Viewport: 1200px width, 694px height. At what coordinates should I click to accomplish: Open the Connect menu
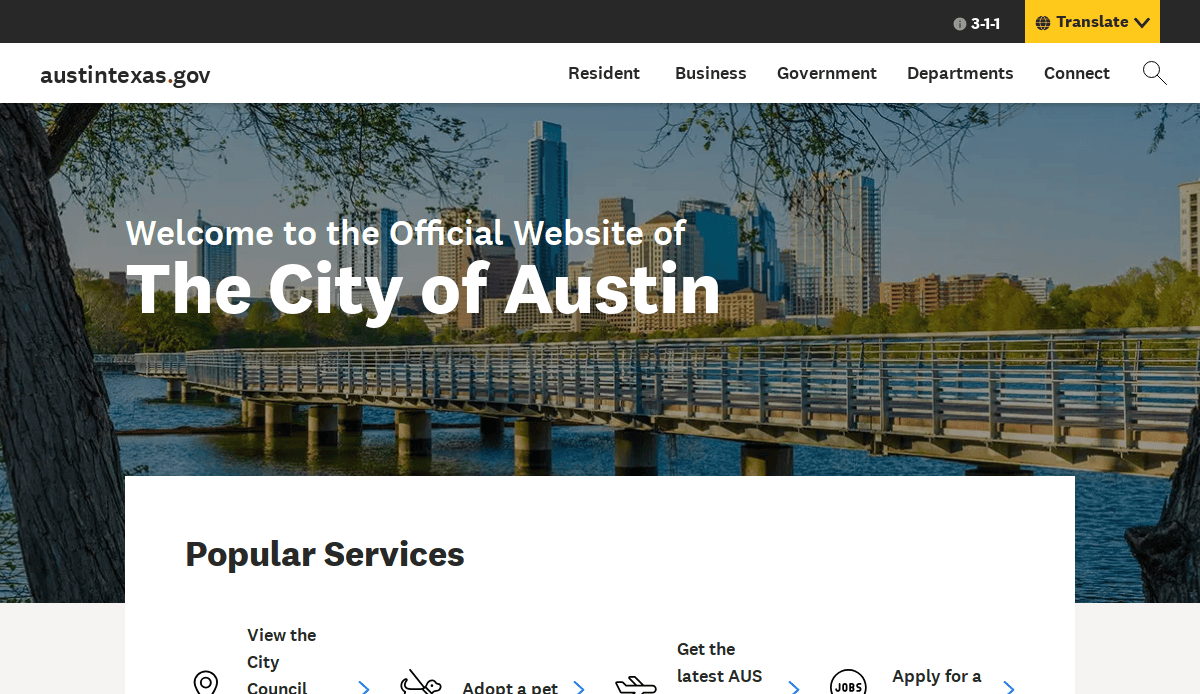point(1077,73)
